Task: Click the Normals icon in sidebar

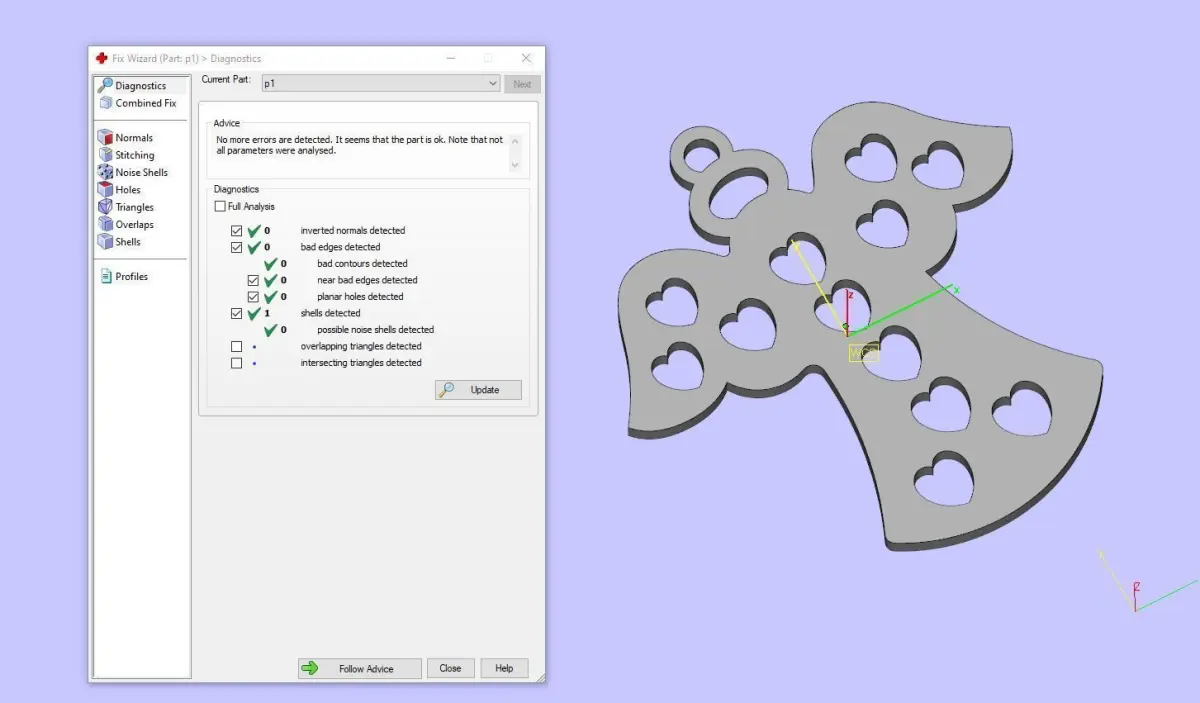Action: point(105,137)
